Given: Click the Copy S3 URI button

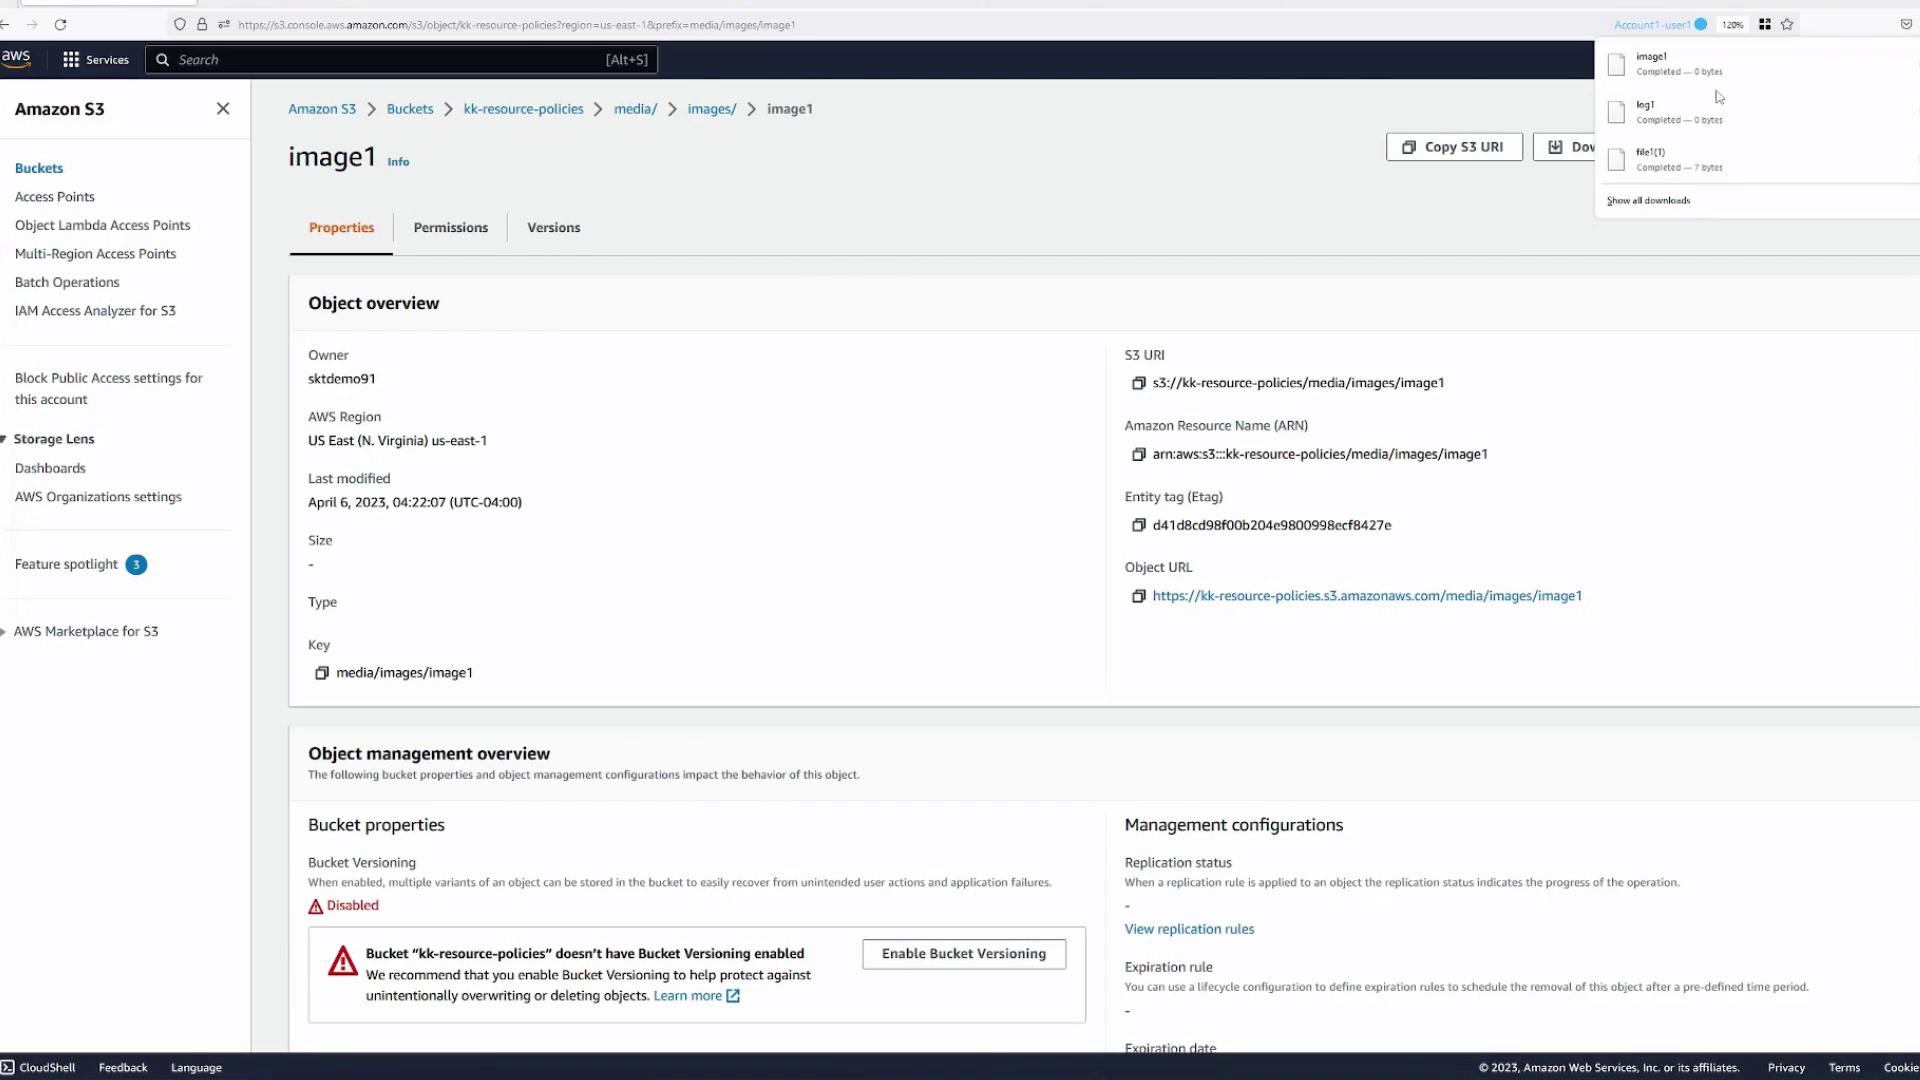Looking at the screenshot, I should pos(1454,147).
